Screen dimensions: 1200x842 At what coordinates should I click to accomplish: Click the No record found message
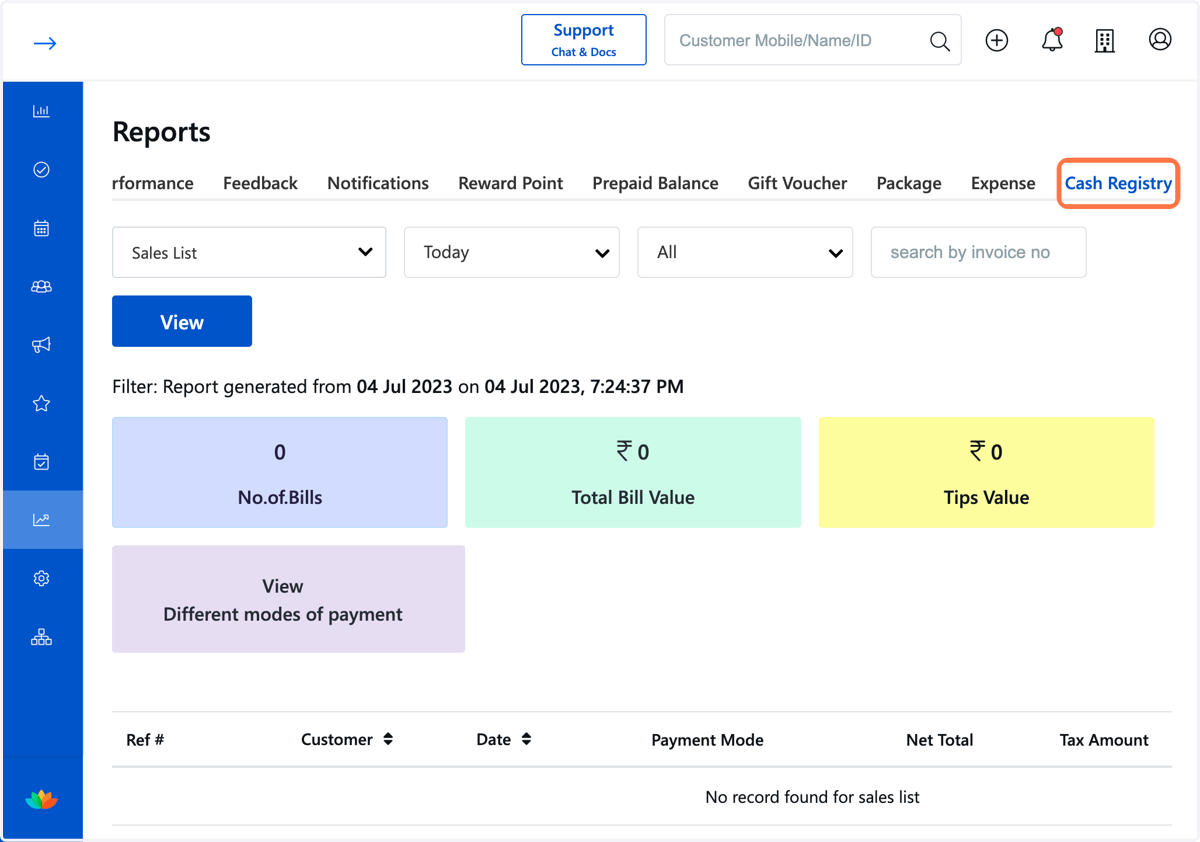pos(812,797)
